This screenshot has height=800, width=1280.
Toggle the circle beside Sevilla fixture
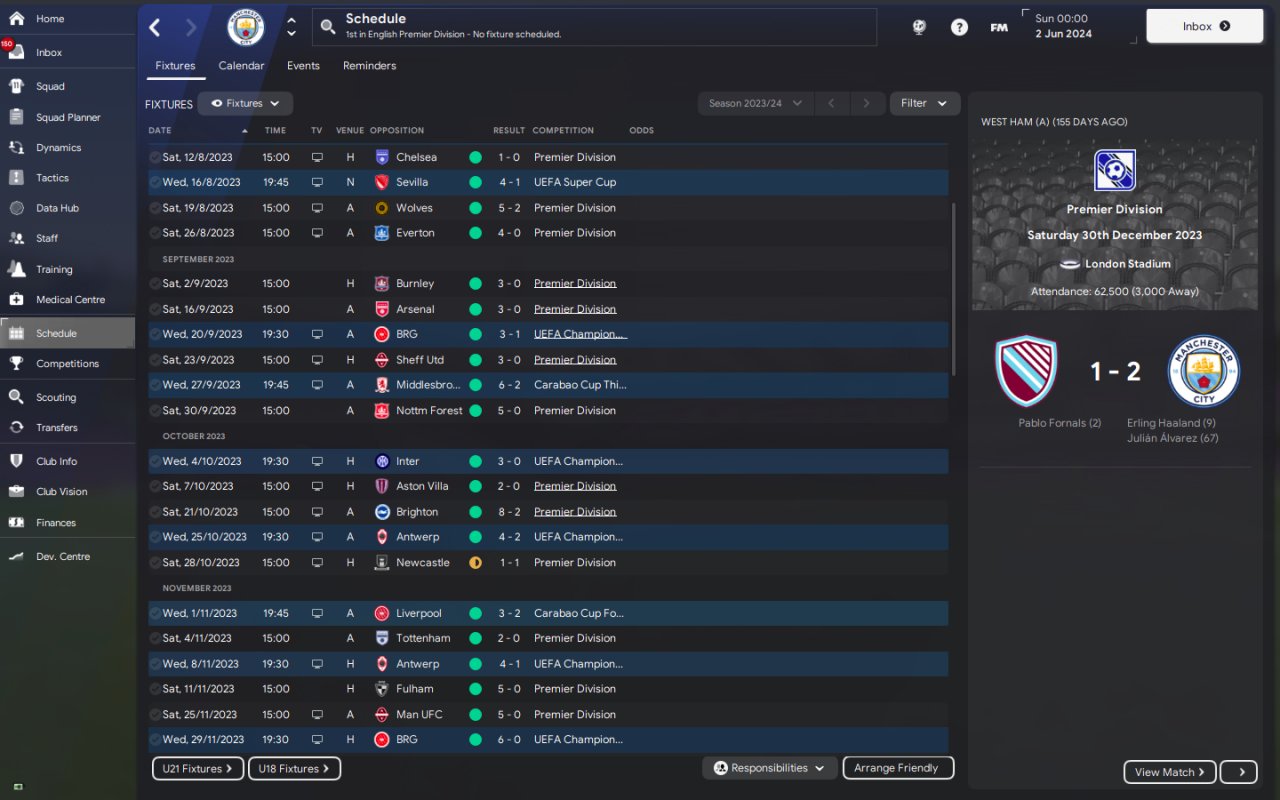(155, 182)
